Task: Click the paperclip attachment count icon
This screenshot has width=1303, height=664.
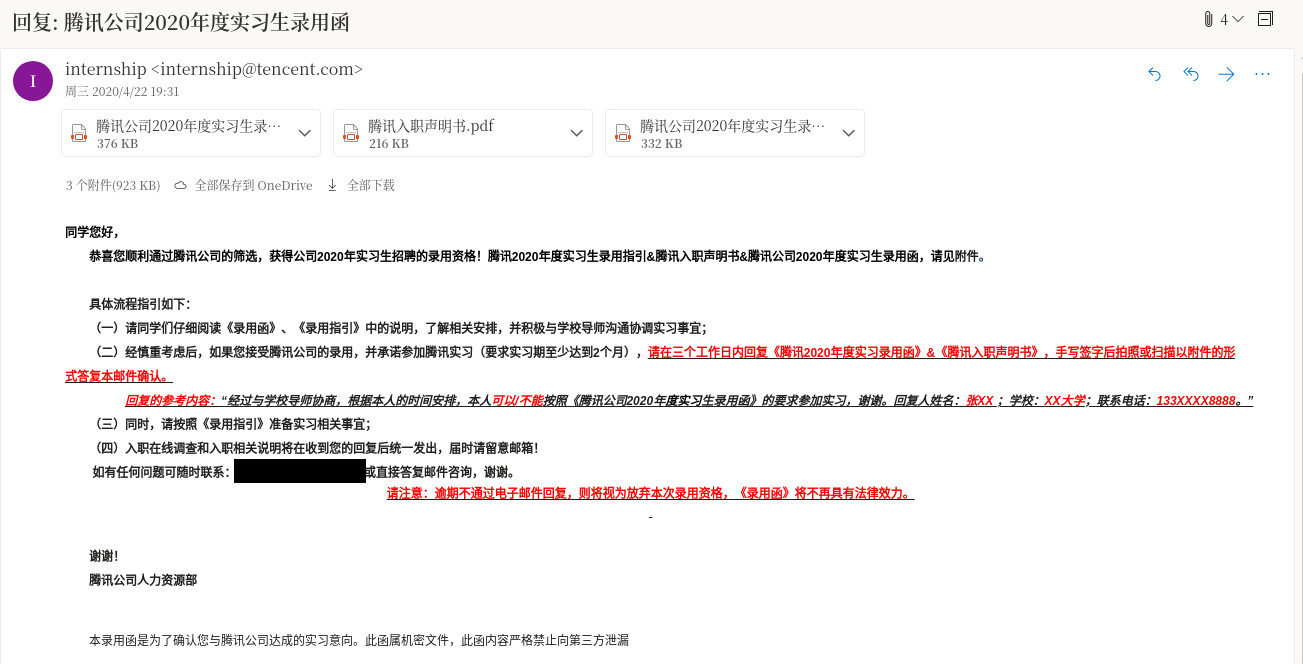Action: 1208,19
